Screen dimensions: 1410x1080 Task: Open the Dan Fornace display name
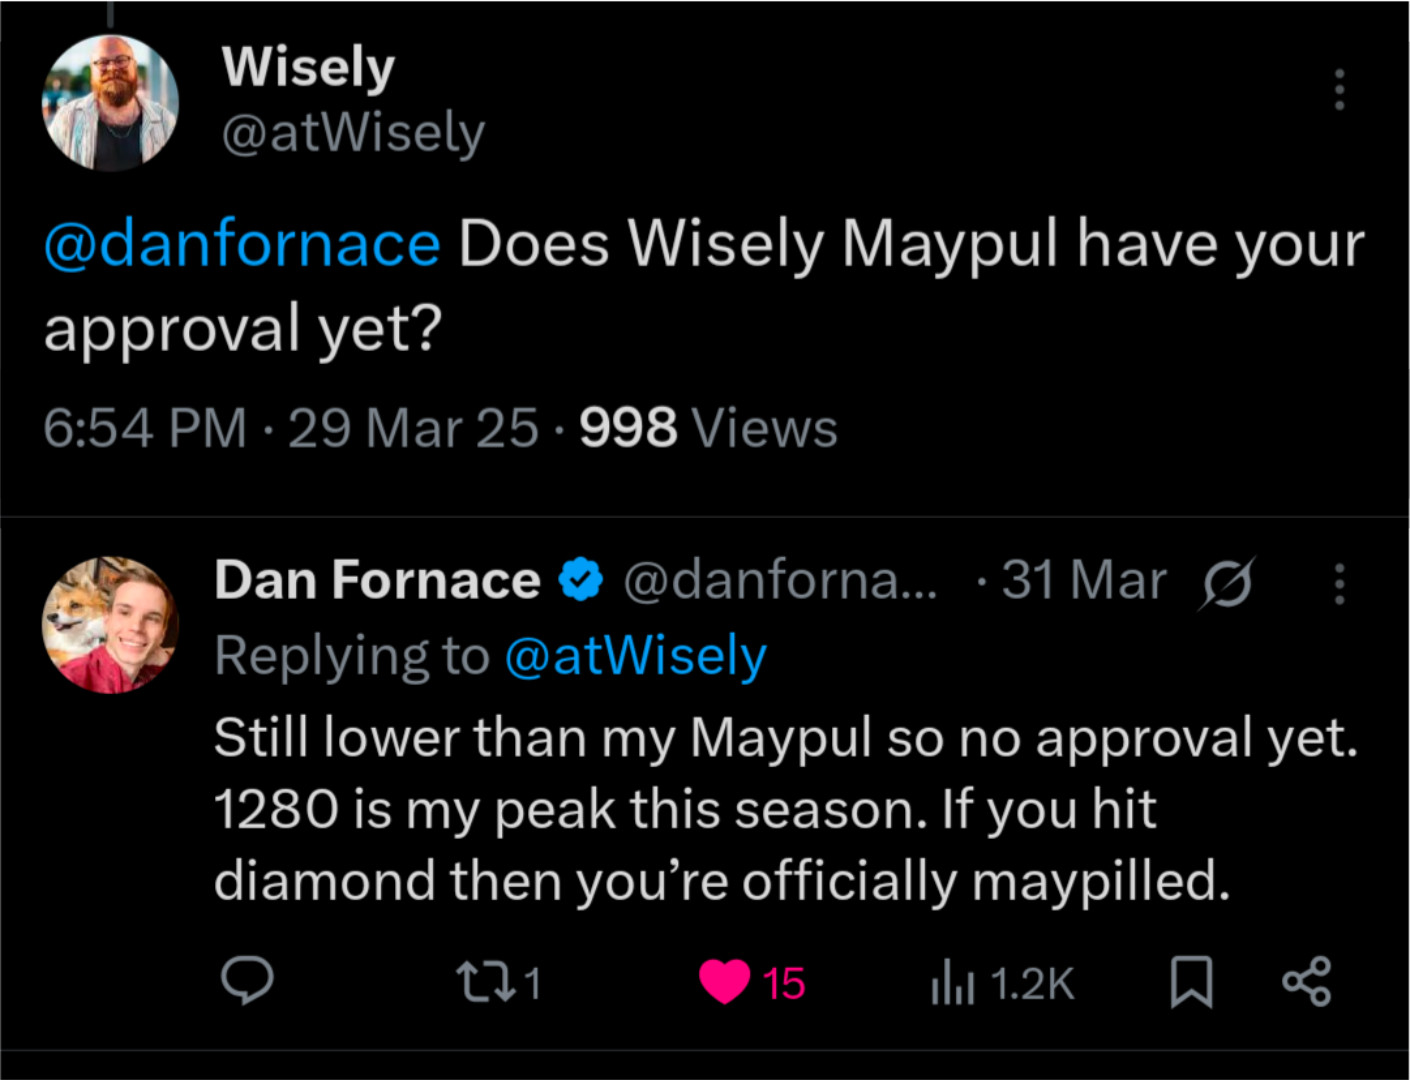coord(378,580)
